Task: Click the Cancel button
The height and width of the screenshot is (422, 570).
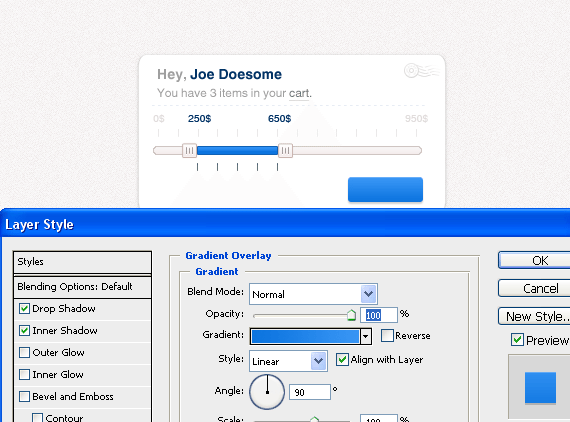Action: (x=534, y=288)
